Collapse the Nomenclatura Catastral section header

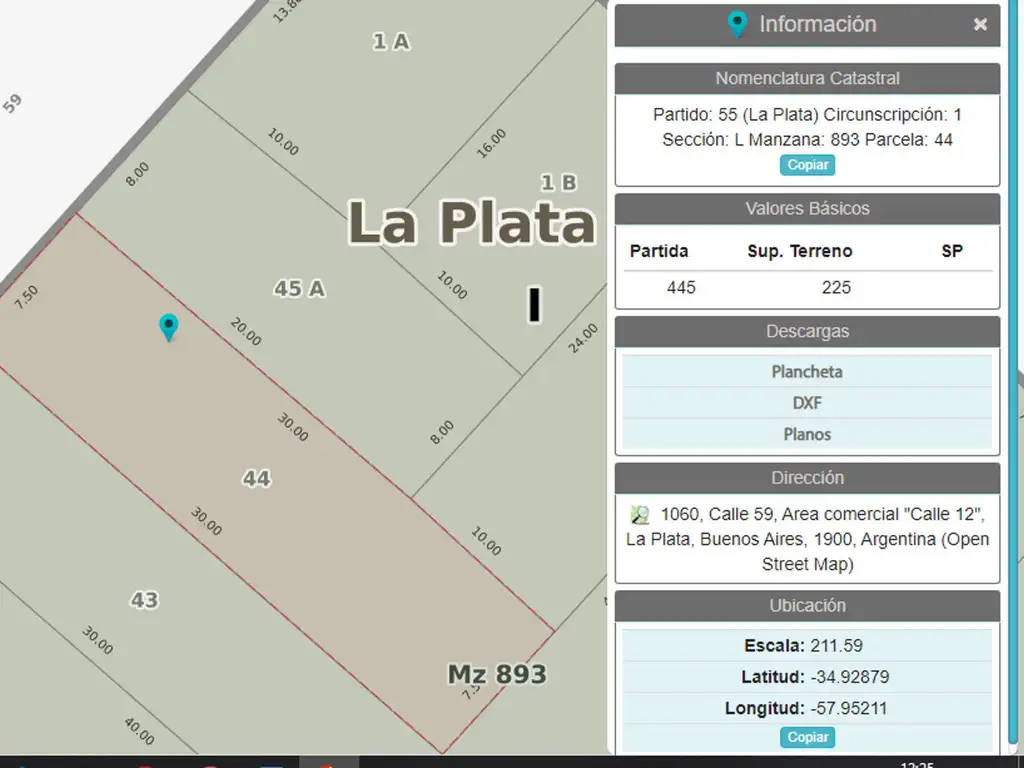807,78
